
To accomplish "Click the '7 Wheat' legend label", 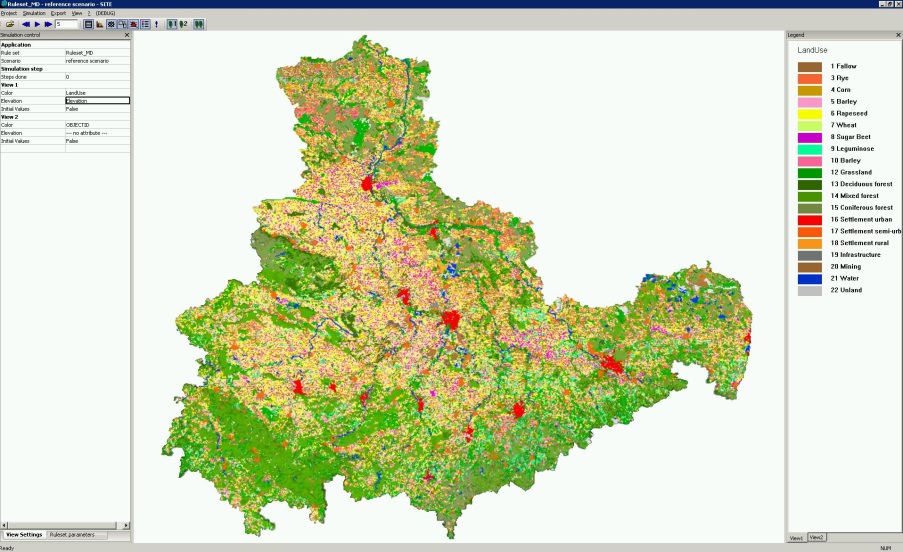I will click(x=844, y=125).
